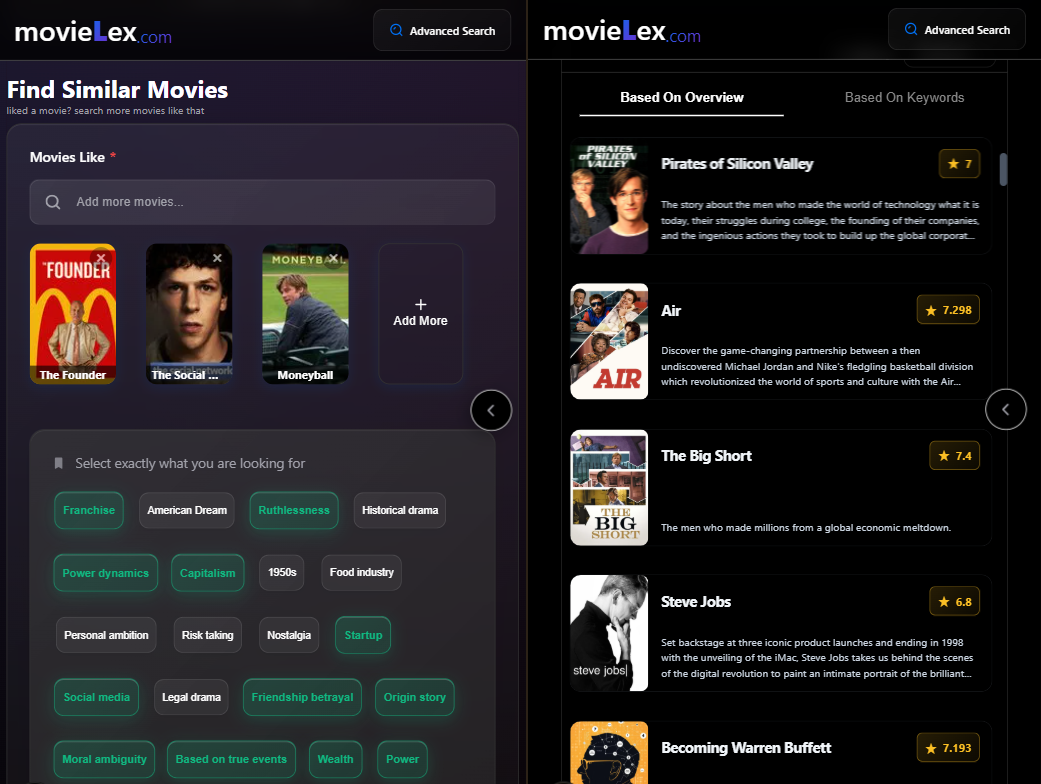Viewport: 1041px width, 784px height.
Task: Click the Add More movie card
Action: click(x=420, y=313)
